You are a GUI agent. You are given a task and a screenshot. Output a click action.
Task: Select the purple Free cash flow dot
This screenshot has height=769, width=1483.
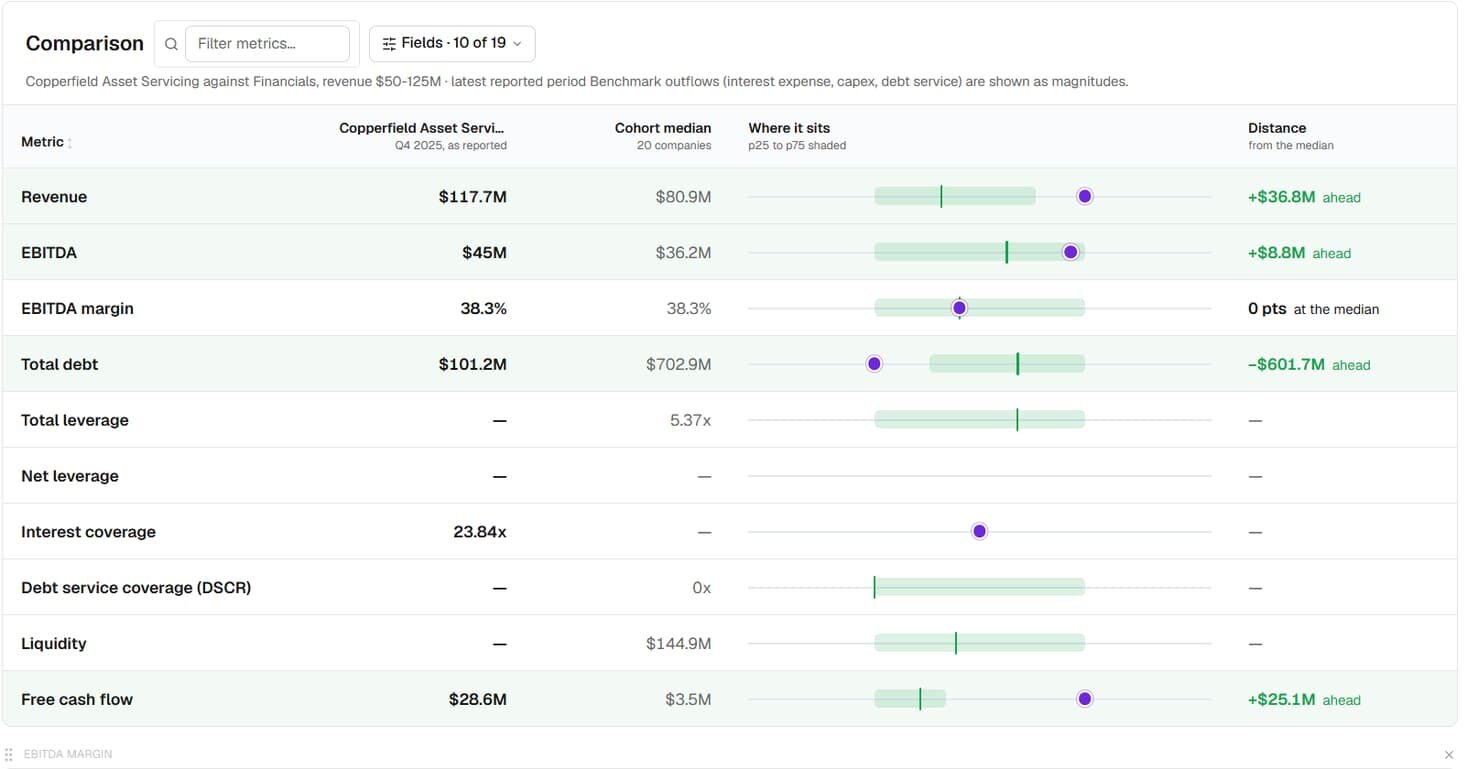pos(1085,699)
